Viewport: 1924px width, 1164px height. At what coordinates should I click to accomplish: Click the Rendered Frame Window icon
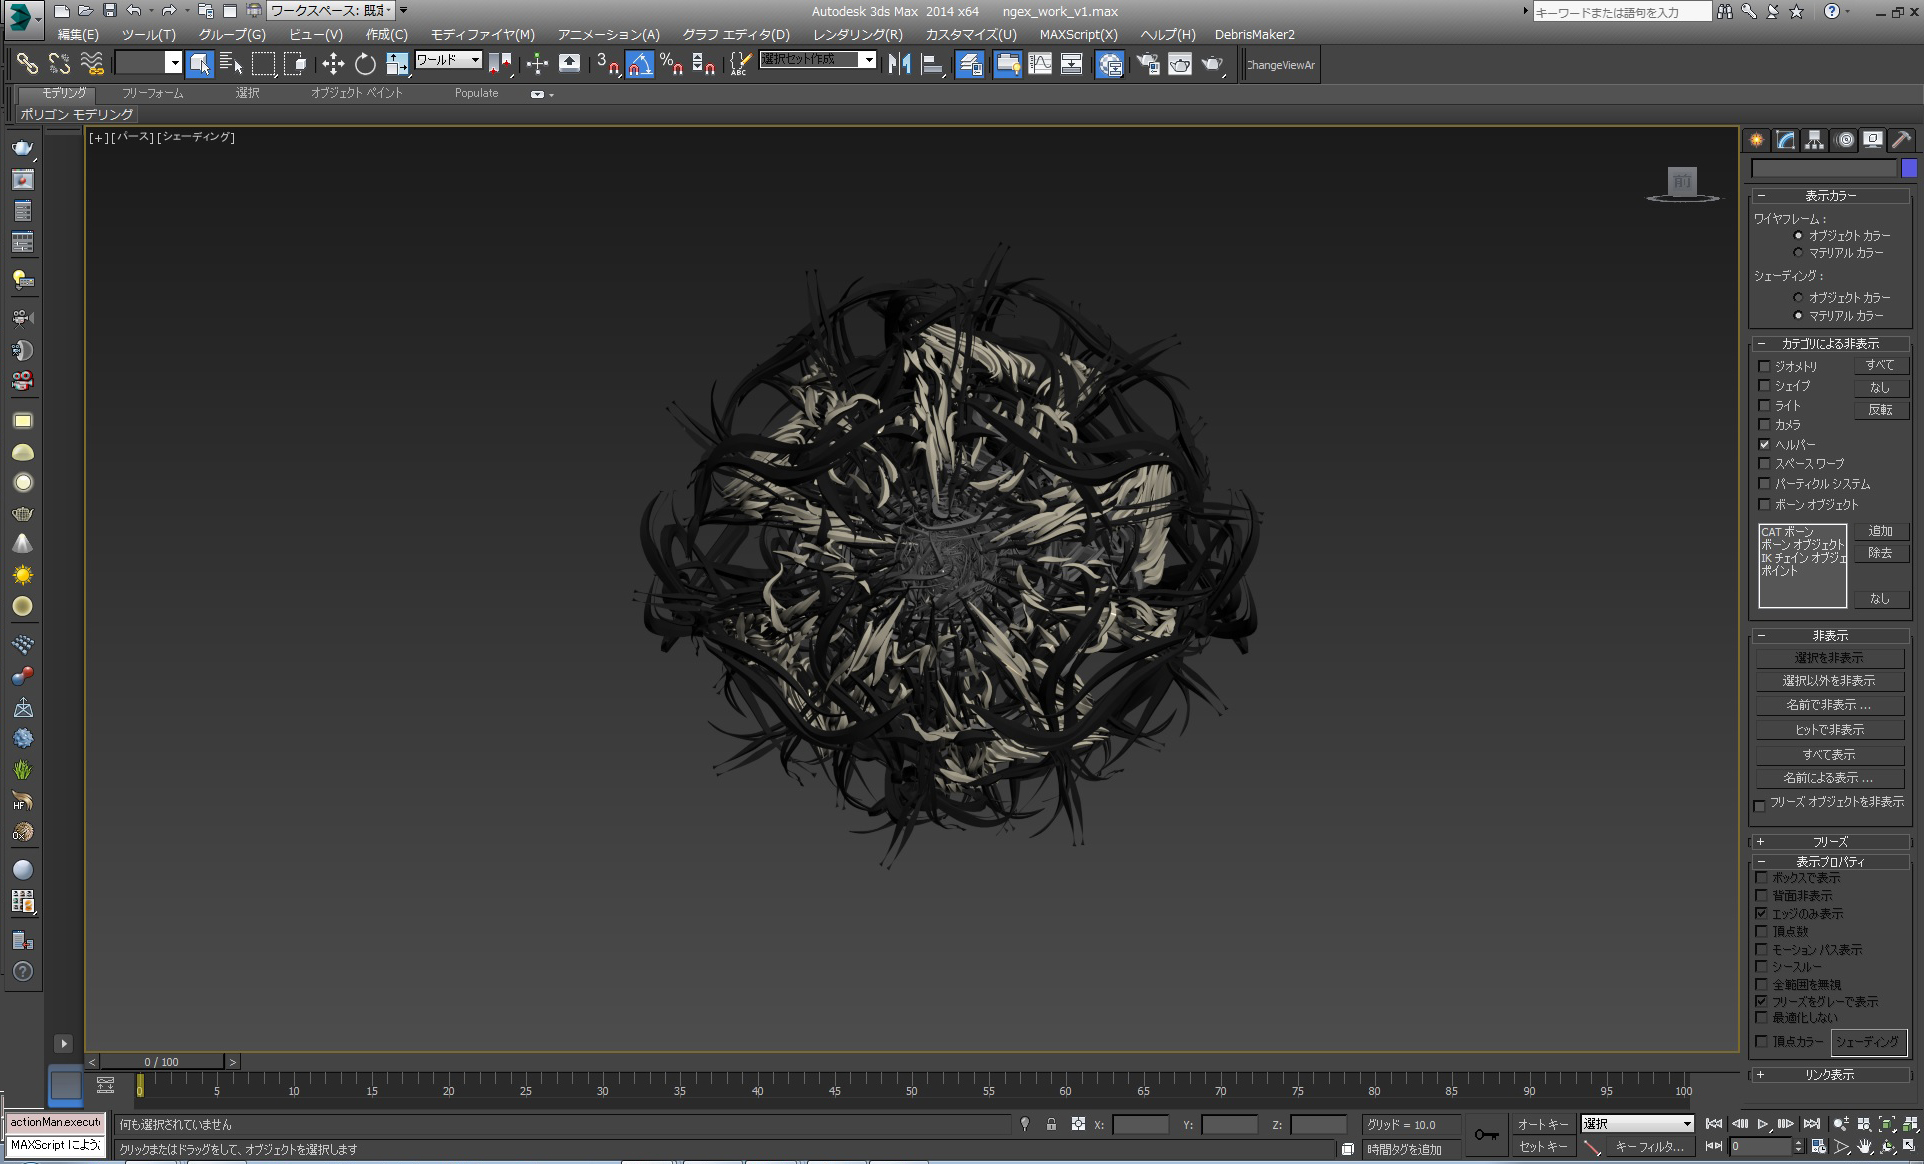1180,64
